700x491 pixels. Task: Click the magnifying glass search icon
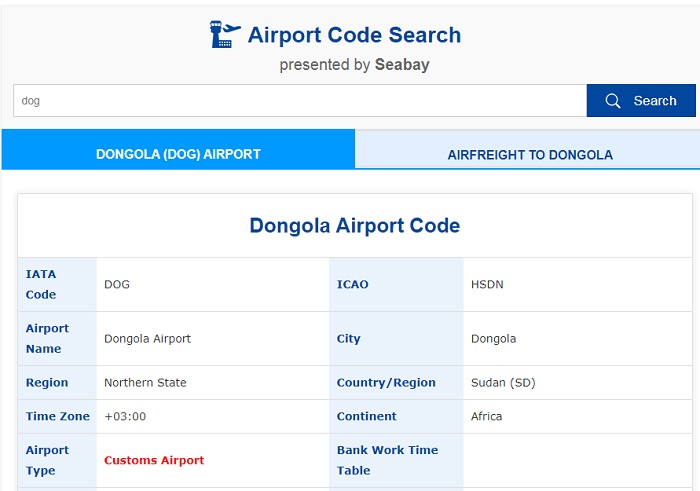pyautogui.click(x=612, y=101)
